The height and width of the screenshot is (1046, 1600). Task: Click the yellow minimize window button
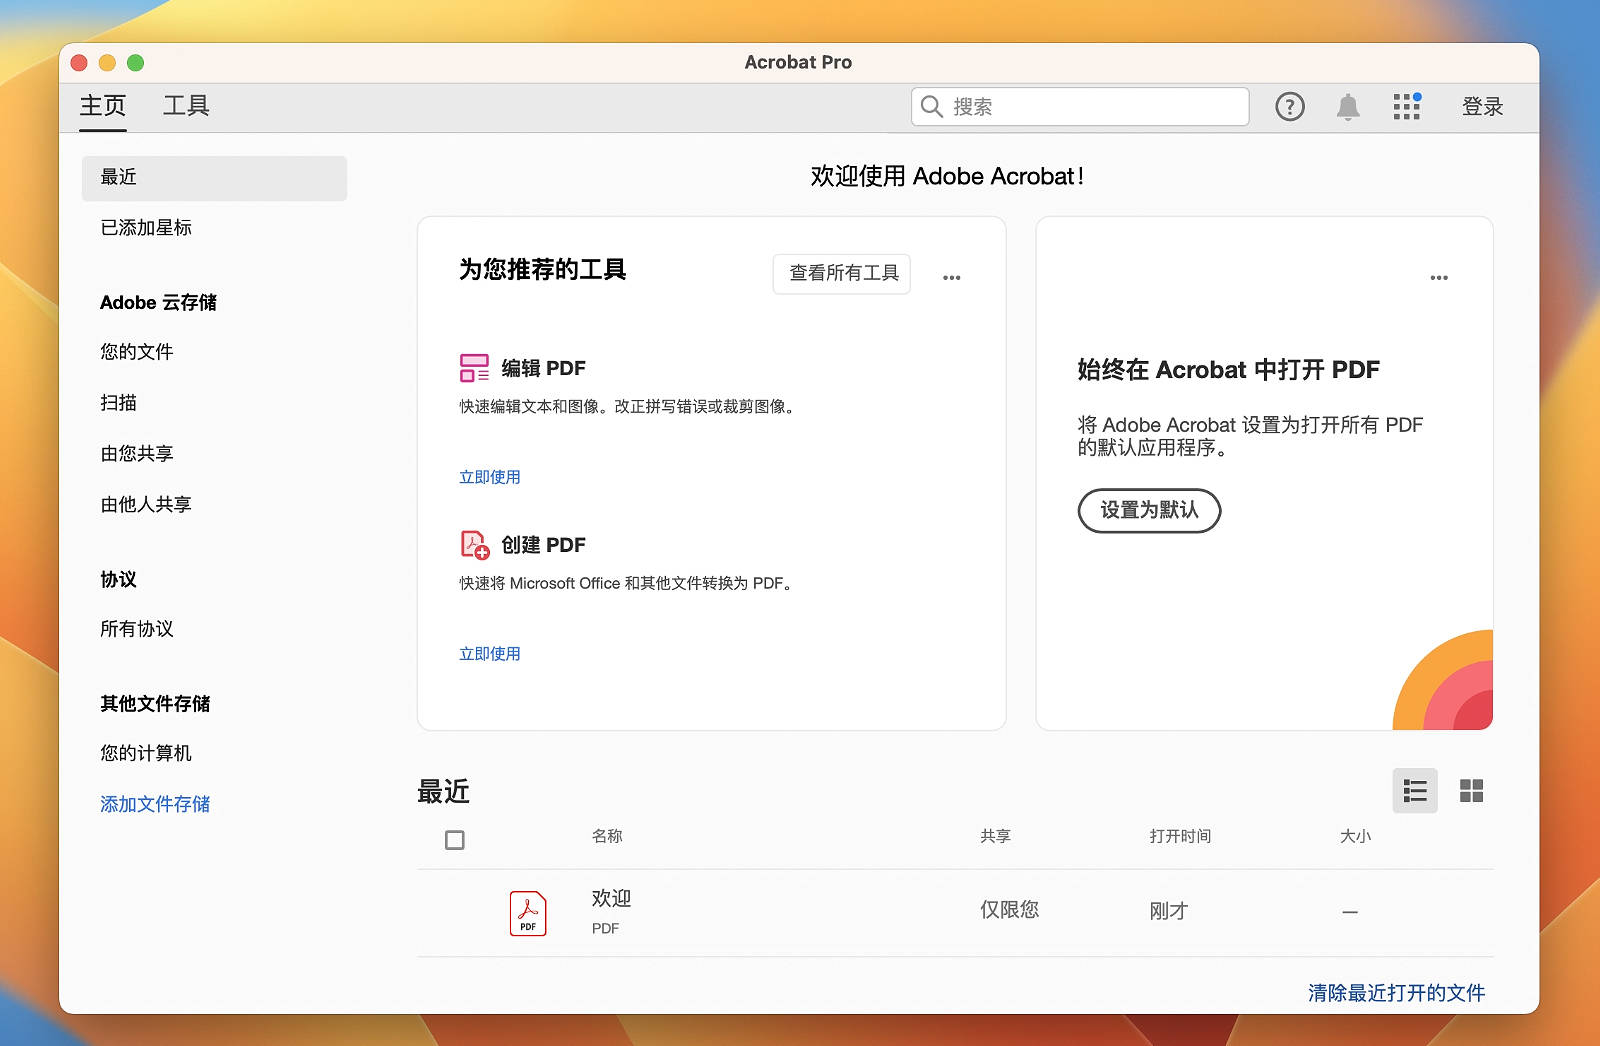click(x=107, y=63)
